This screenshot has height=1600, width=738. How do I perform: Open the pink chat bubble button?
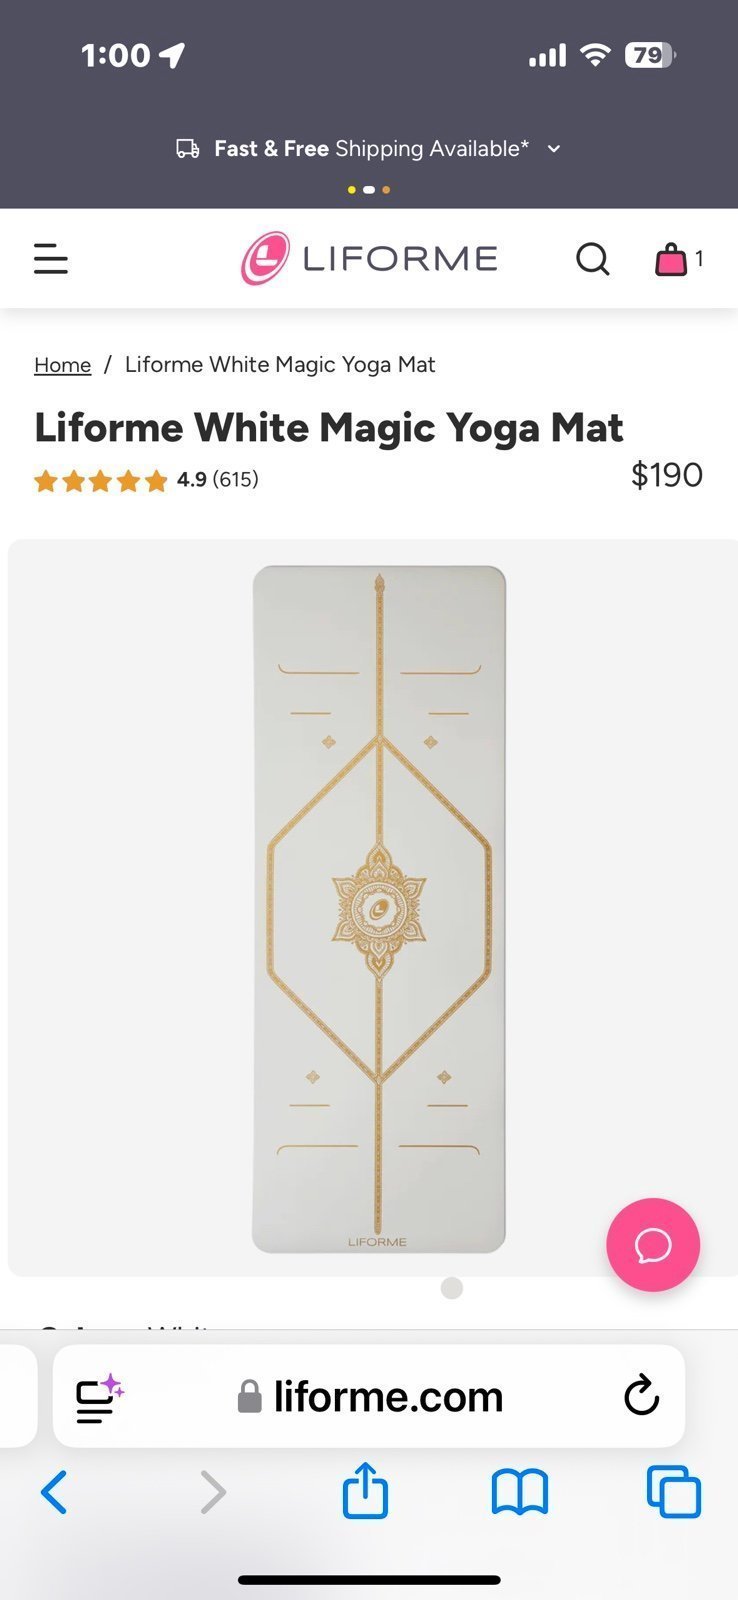pos(653,1245)
